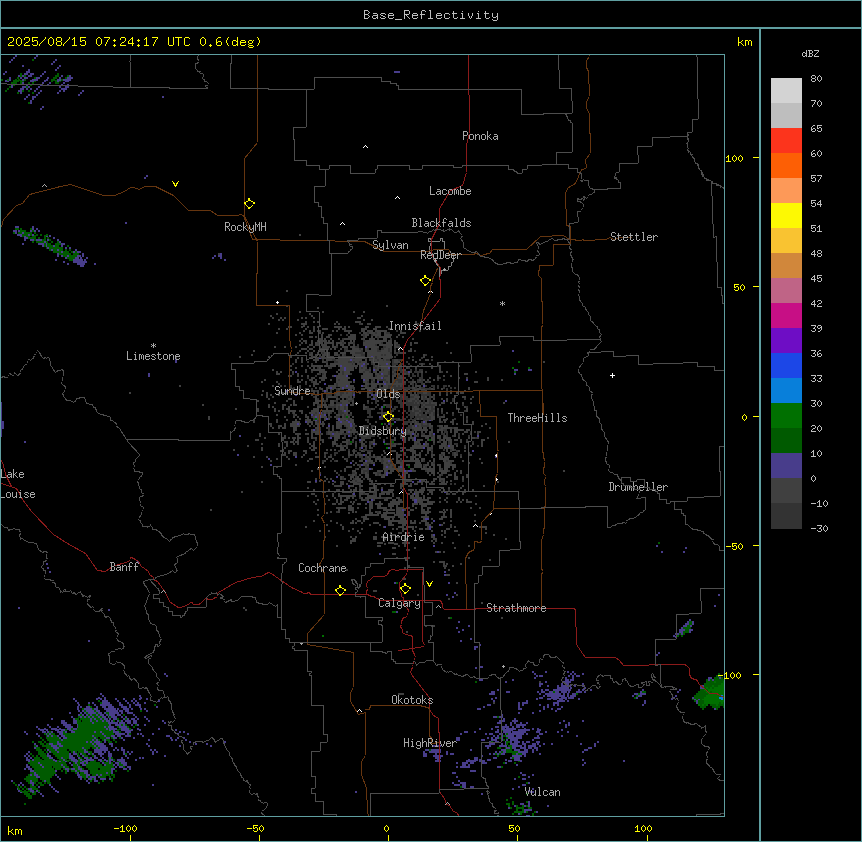Select the yellow diamond marker between Olds and Didsbury
This screenshot has height=842, width=862.
388,417
